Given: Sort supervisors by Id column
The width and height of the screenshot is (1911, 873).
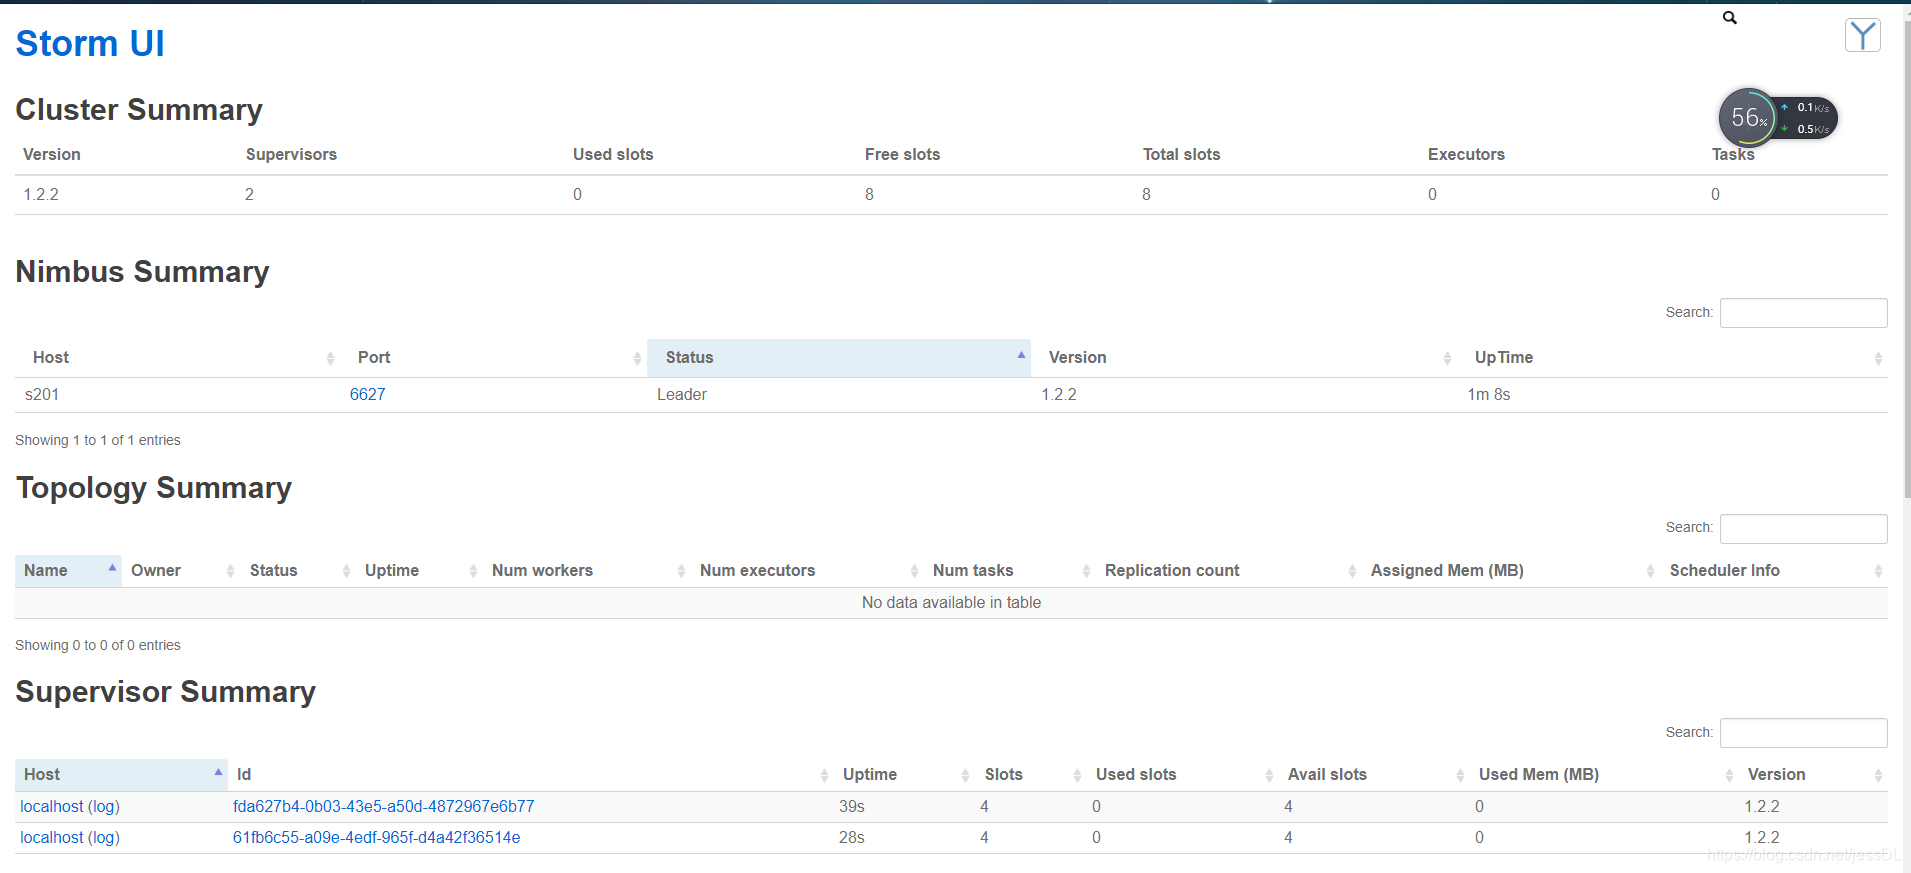Looking at the screenshot, I should [x=531, y=774].
